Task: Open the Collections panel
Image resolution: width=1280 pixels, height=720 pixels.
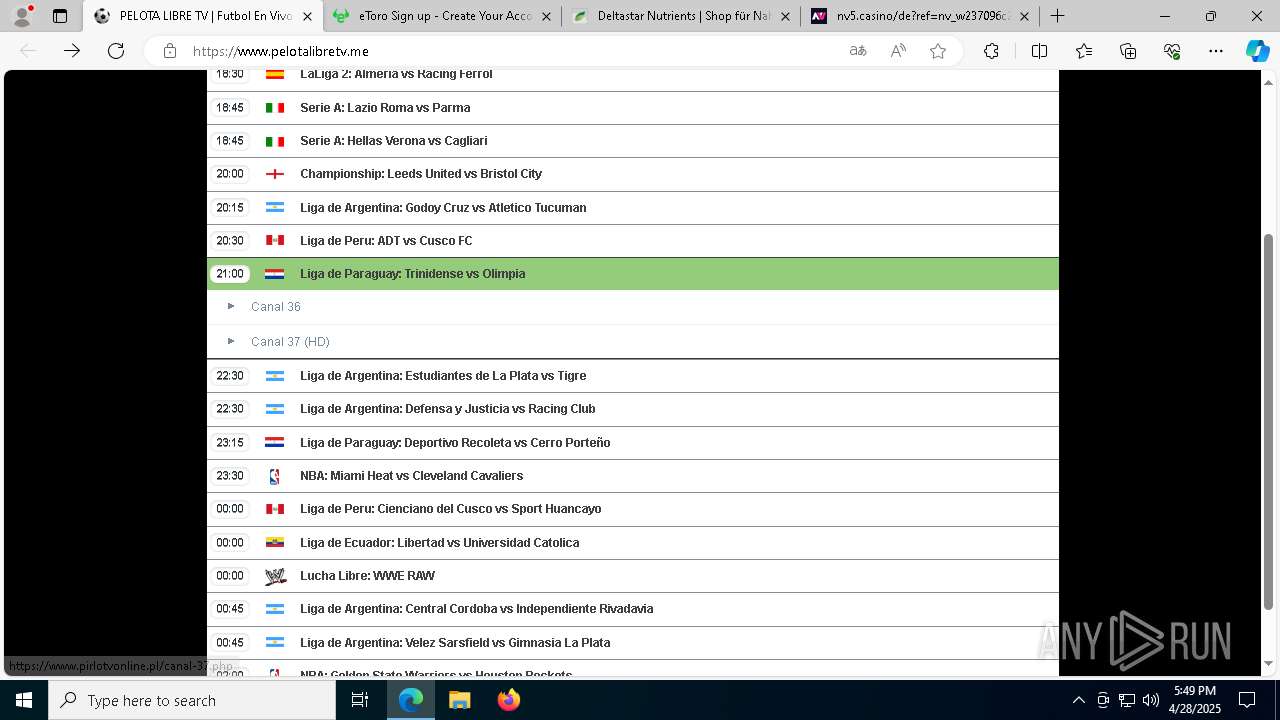Action: click(x=1128, y=51)
